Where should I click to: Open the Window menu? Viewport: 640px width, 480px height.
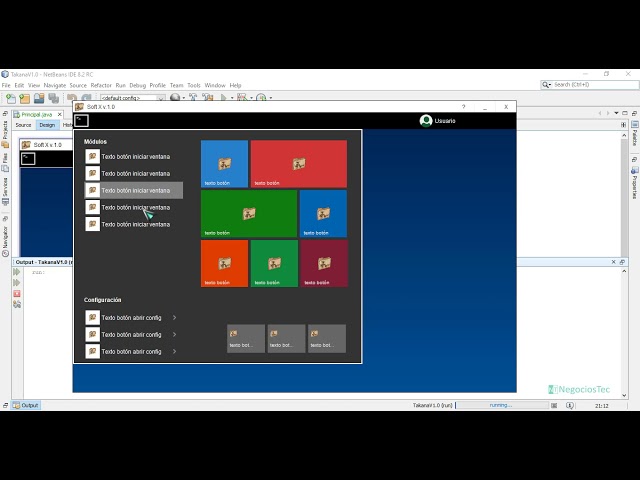(x=215, y=85)
